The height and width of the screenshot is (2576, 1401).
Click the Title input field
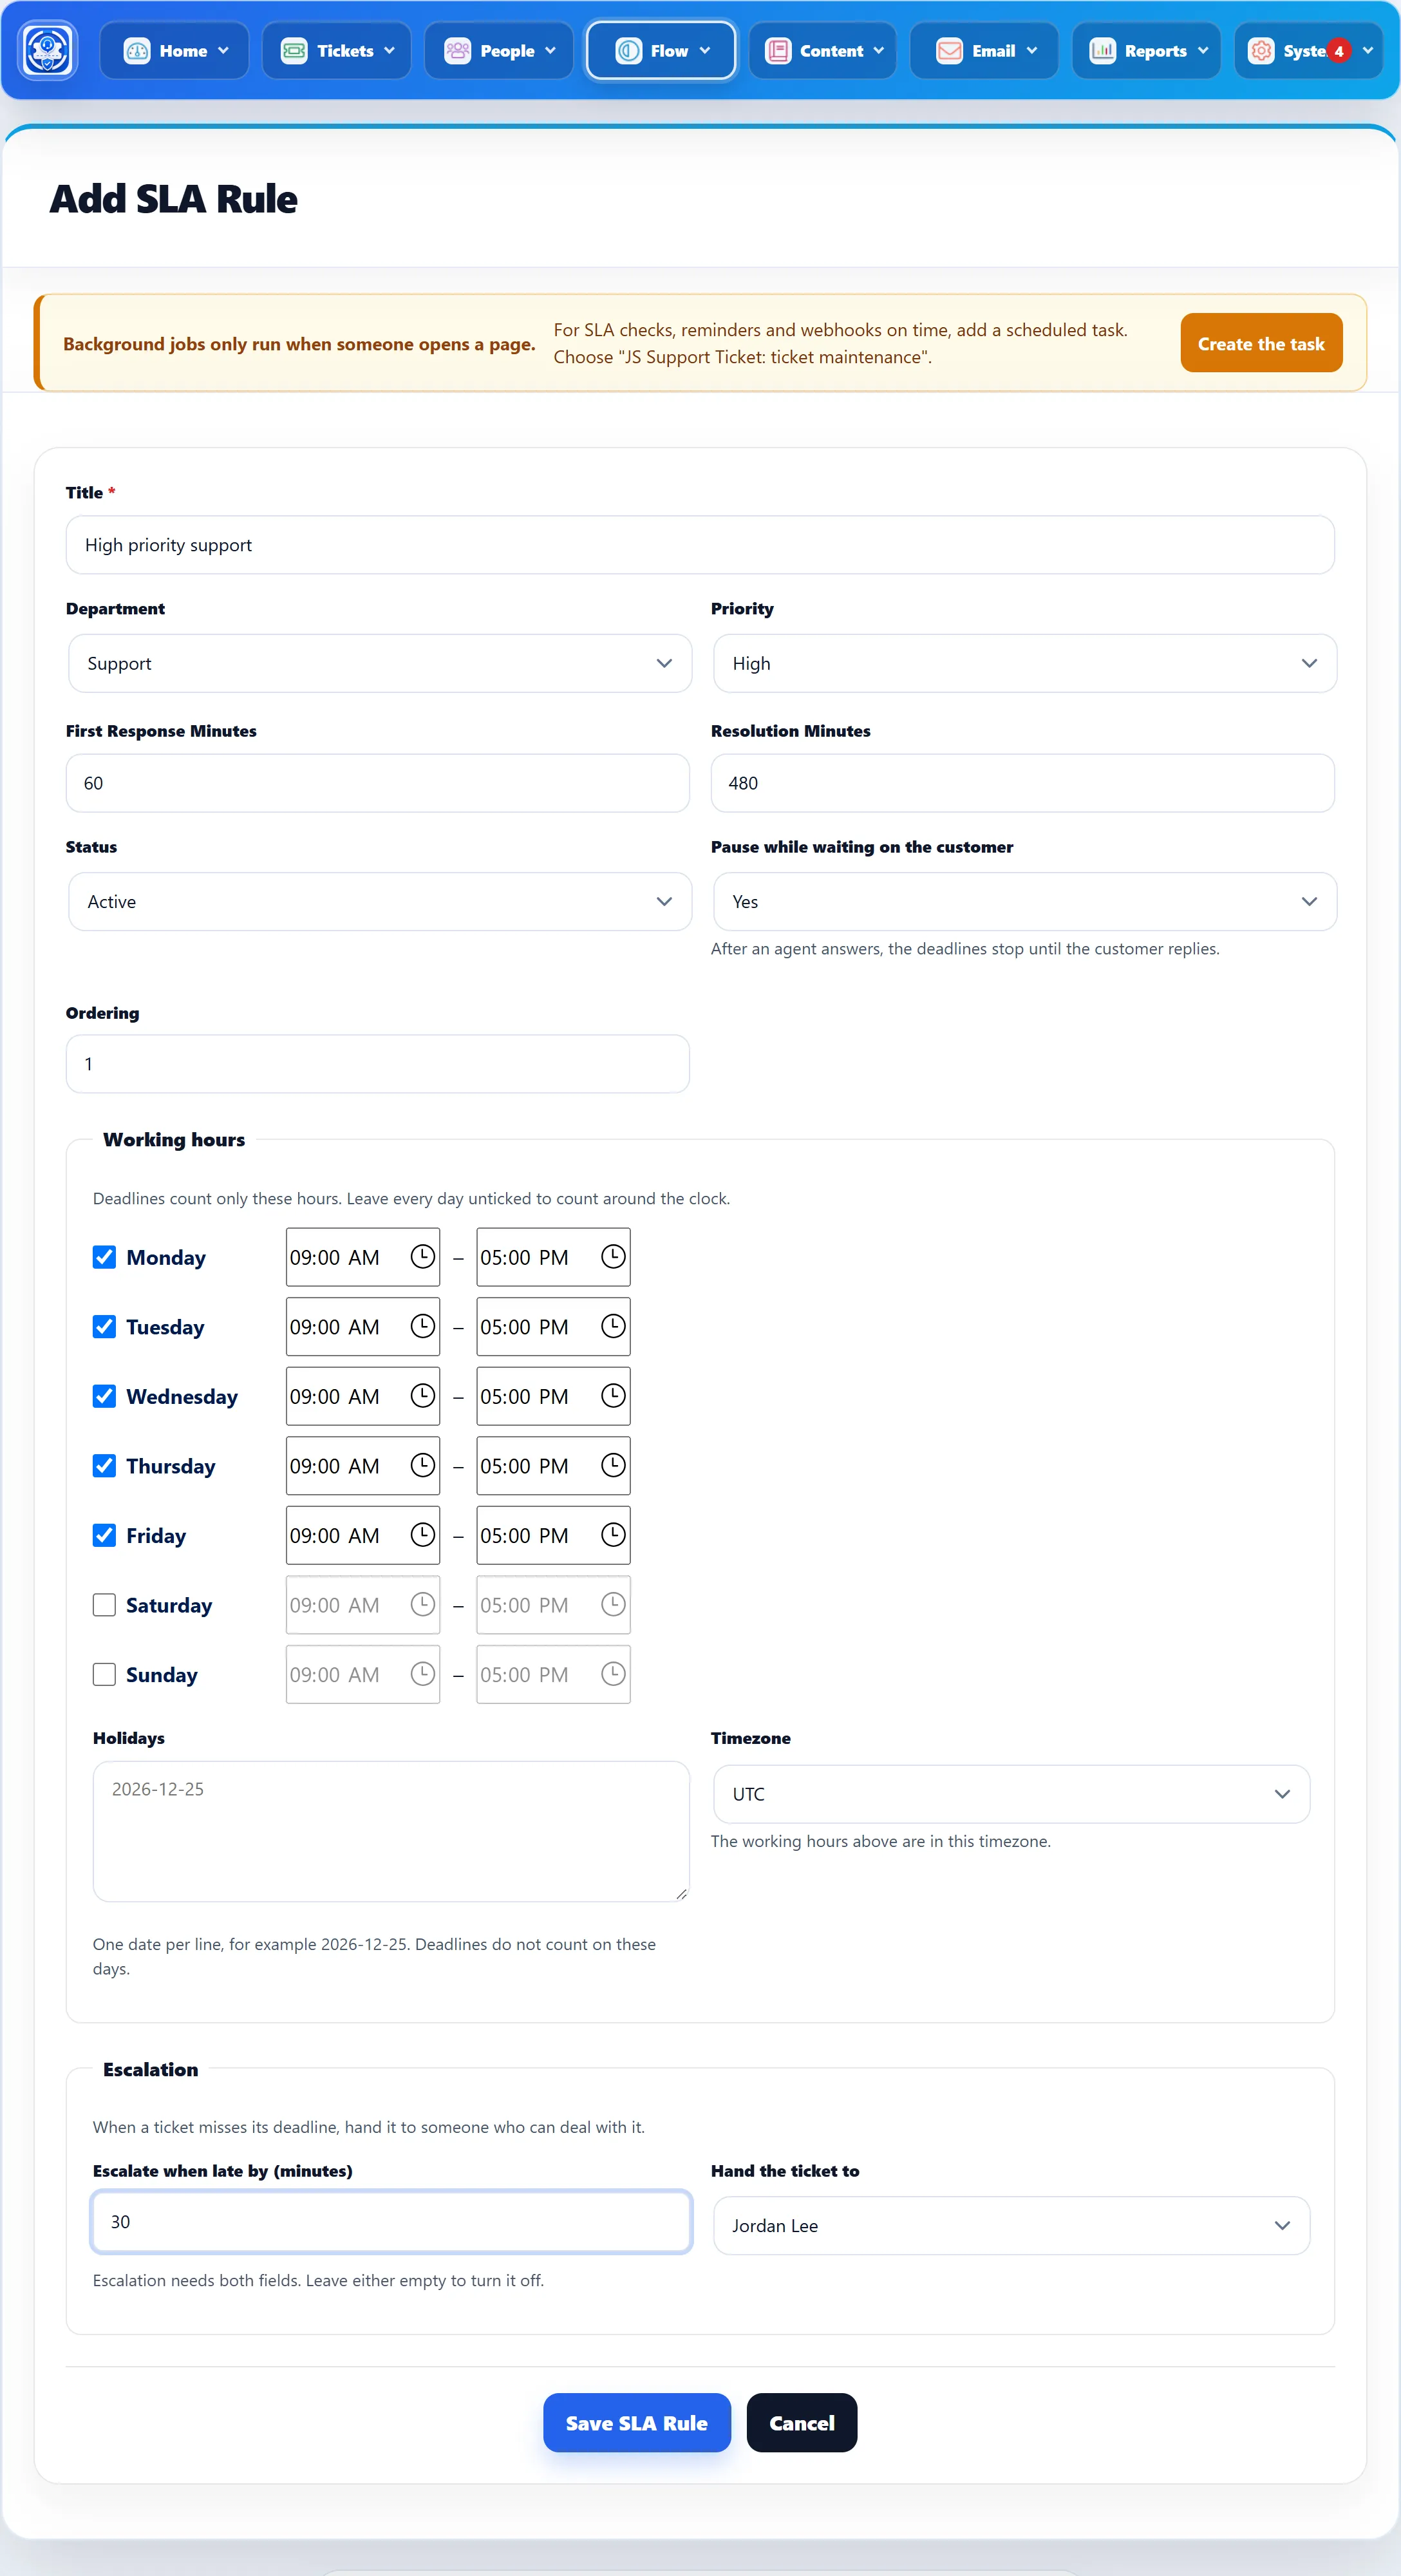tap(700, 545)
